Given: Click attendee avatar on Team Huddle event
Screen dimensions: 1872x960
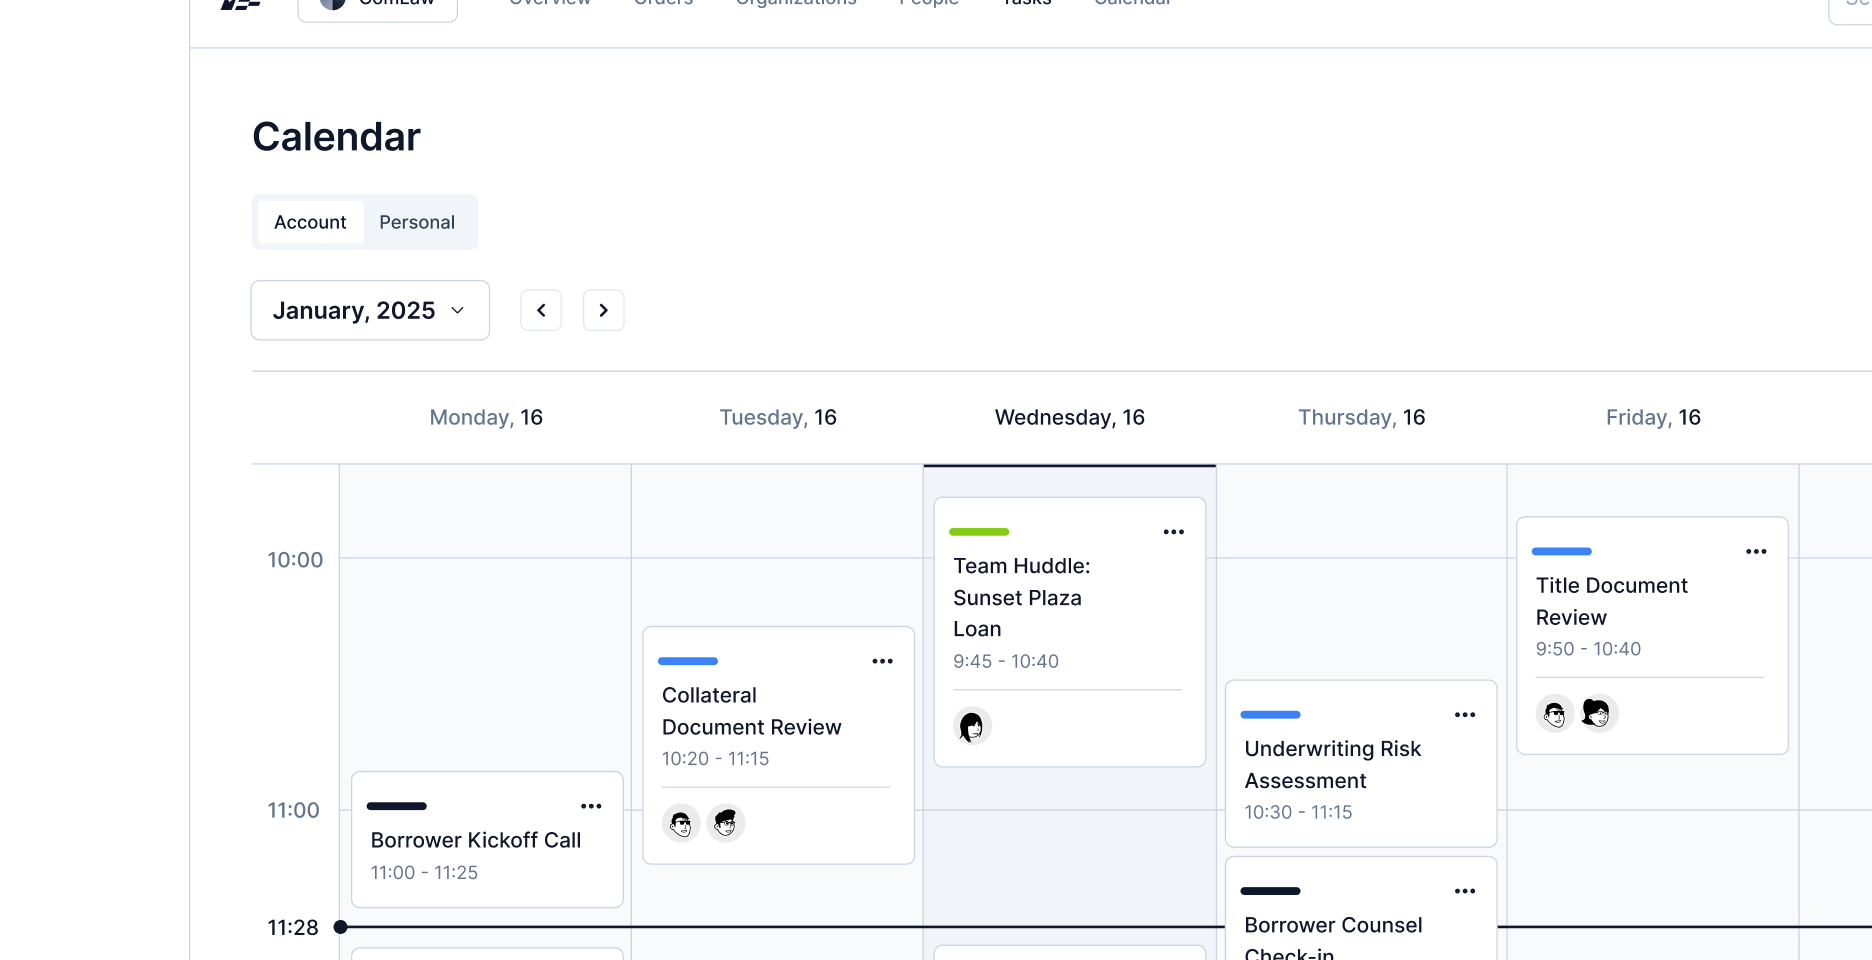Looking at the screenshot, I should tap(972, 726).
